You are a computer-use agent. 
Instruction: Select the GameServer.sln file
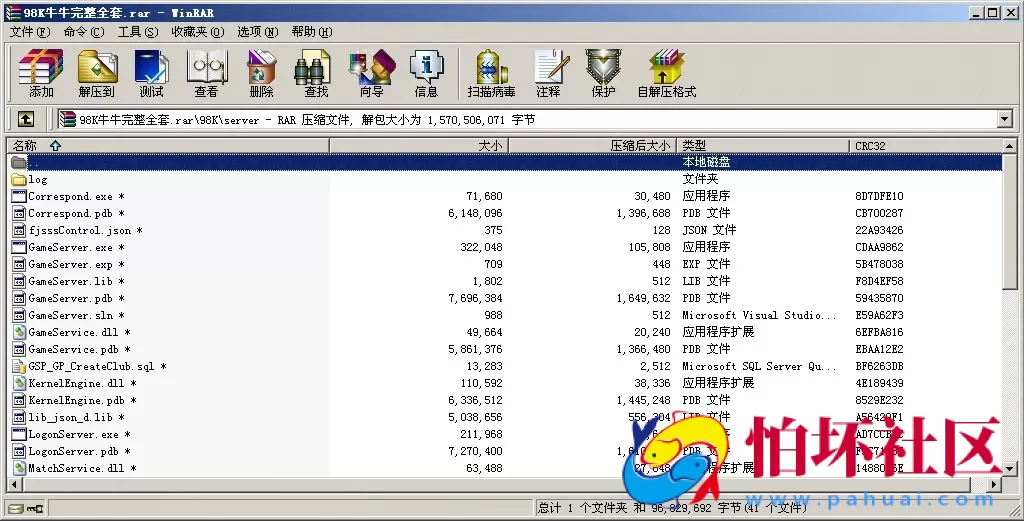click(70, 315)
